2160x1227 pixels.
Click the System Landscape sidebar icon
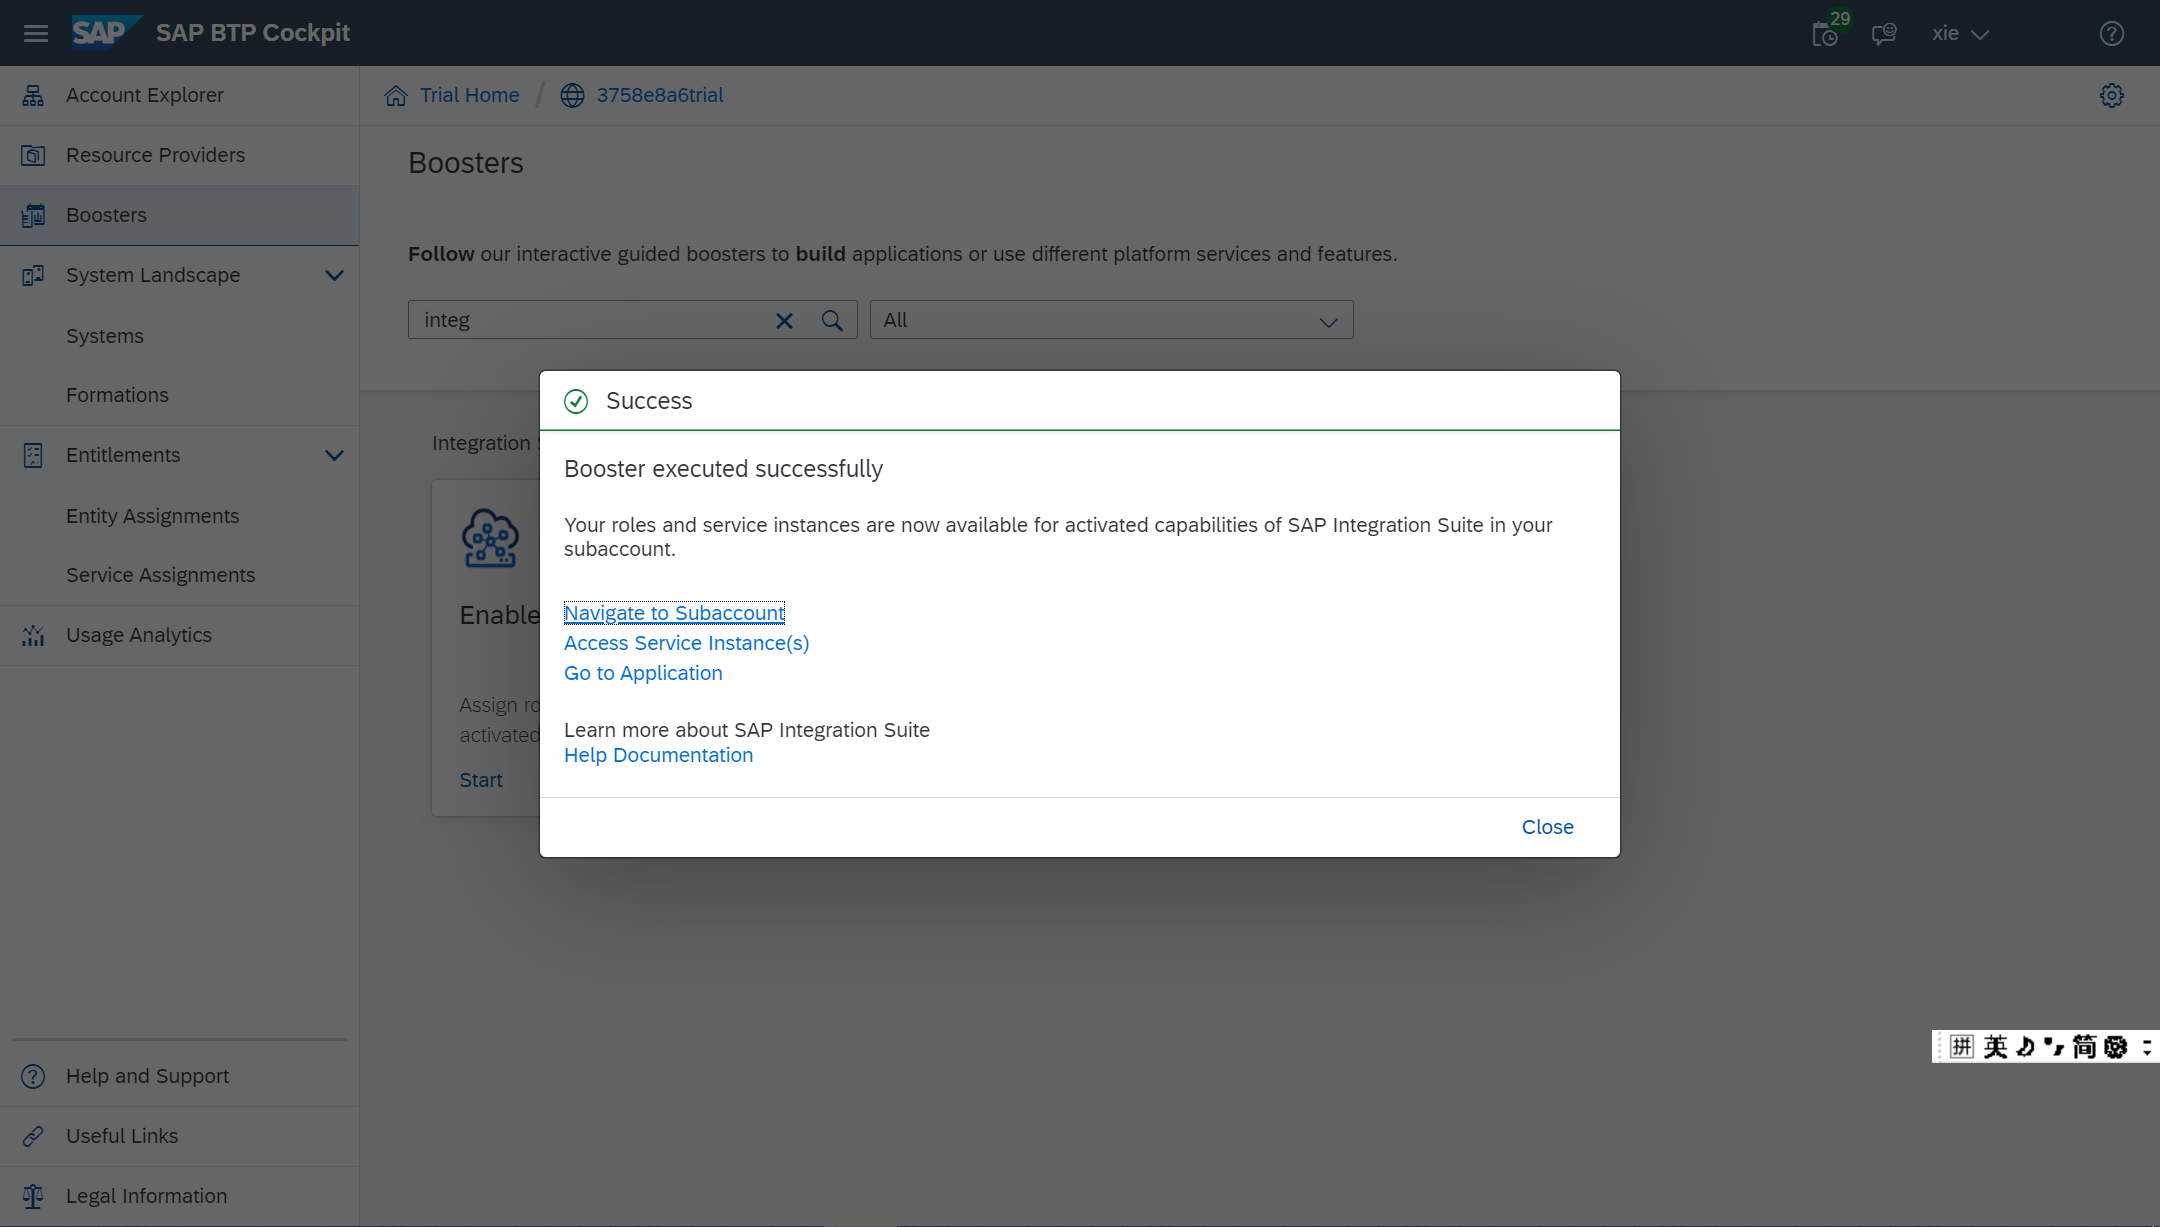(33, 276)
